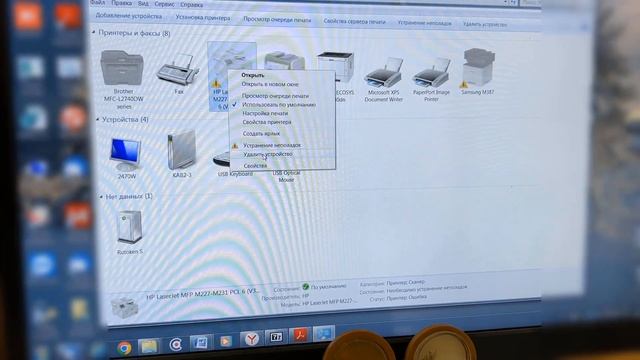Select the Rutoken S device icon
640x360 pixels.
click(x=130, y=227)
